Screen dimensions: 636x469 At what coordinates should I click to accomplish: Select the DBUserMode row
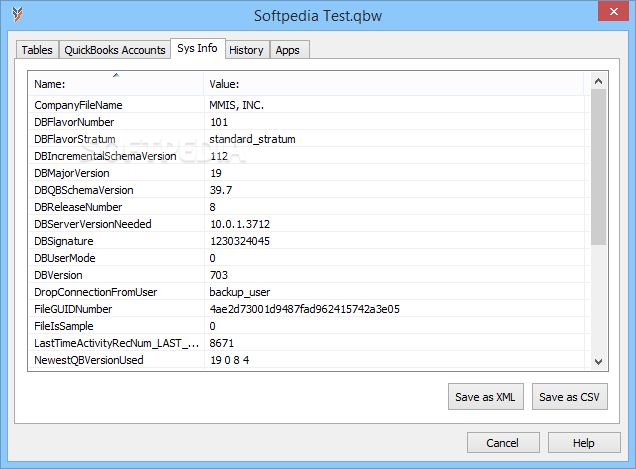pyautogui.click(x=309, y=258)
